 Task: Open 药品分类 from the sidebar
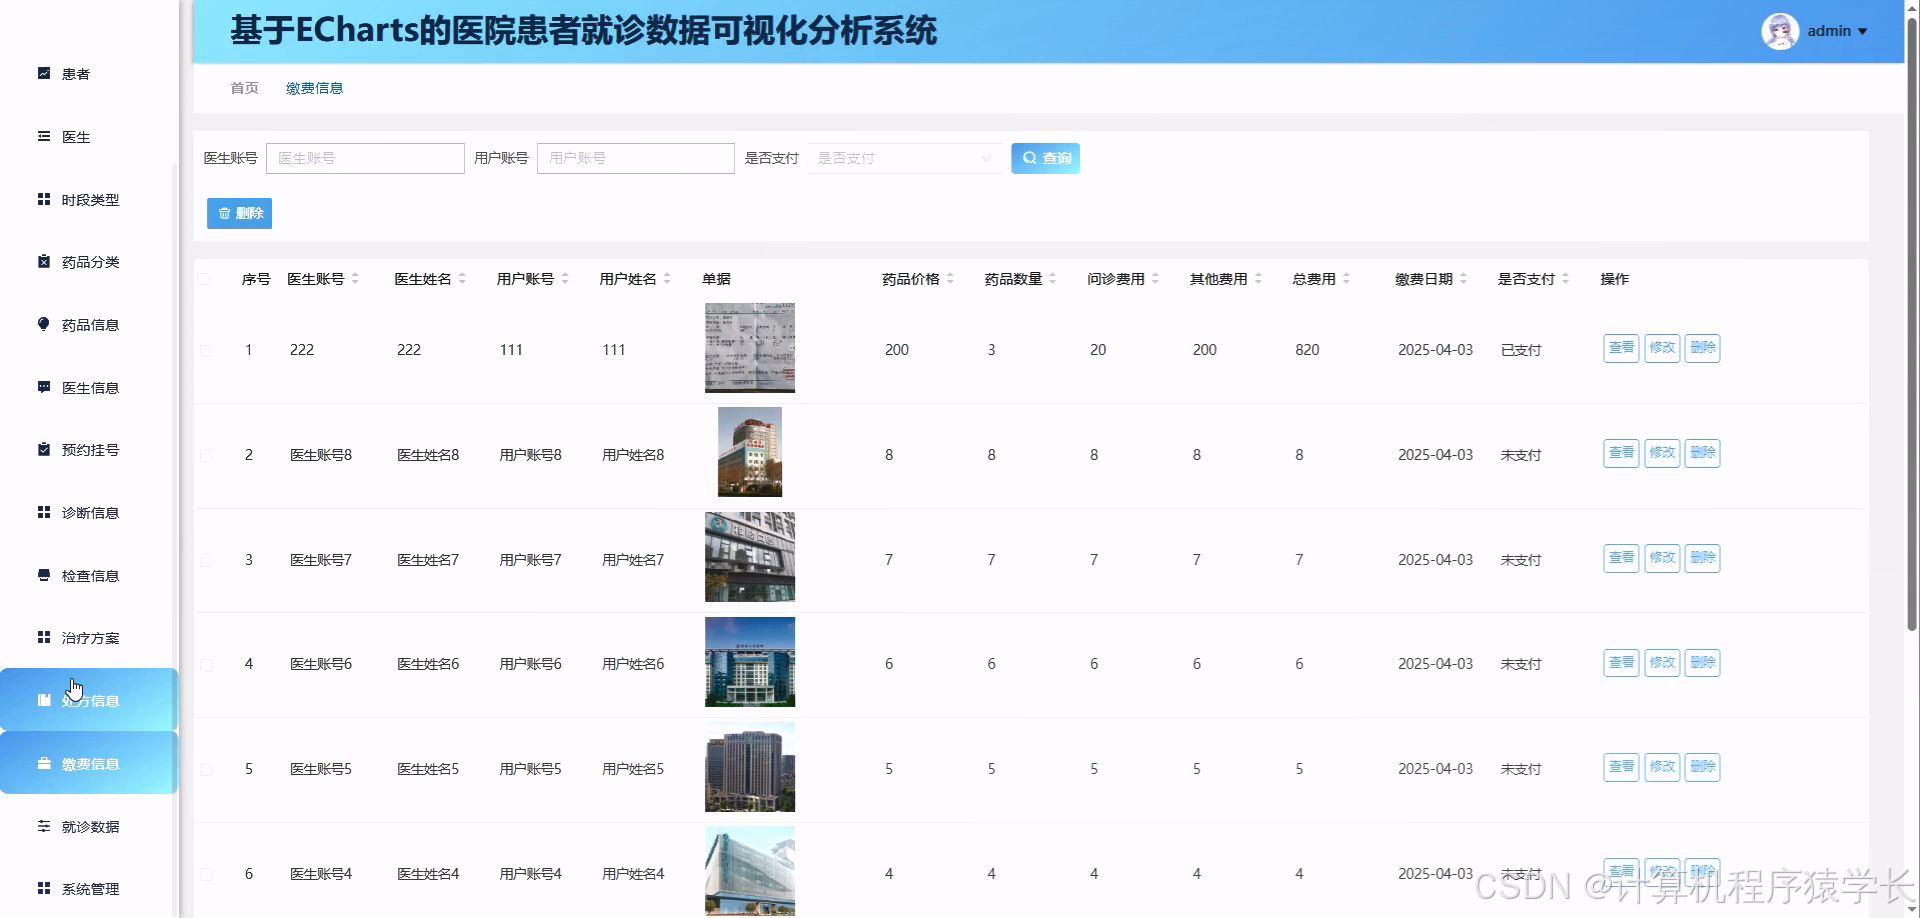(x=43, y=262)
